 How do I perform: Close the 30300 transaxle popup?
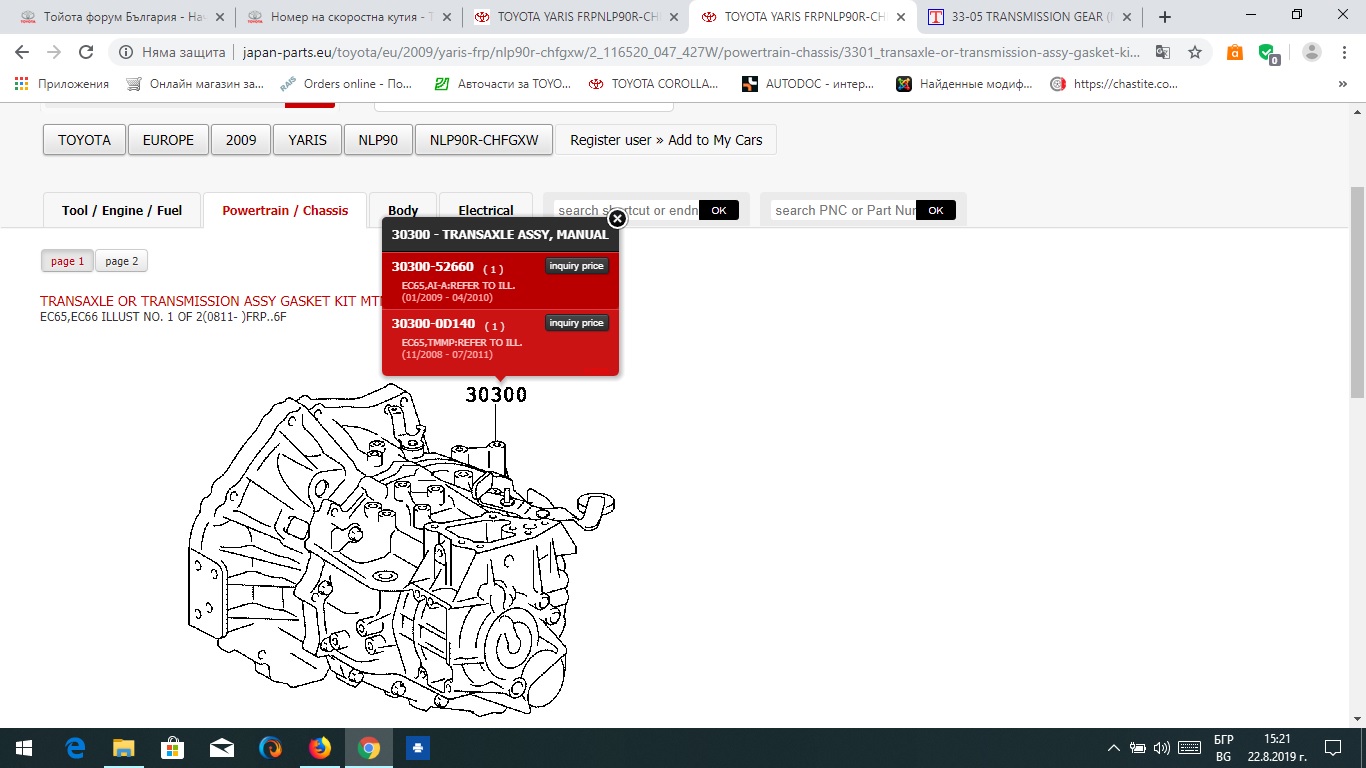pyautogui.click(x=617, y=218)
